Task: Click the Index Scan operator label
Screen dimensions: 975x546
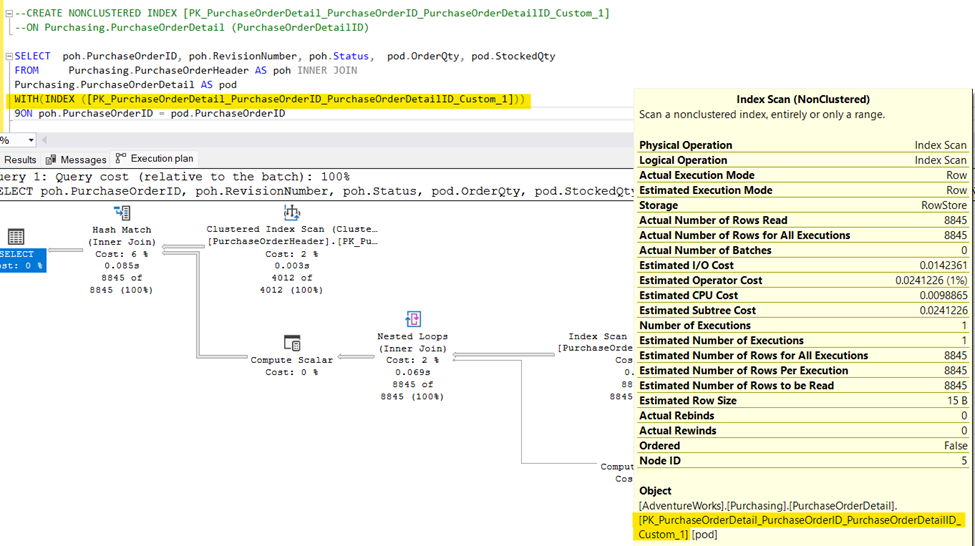Action: (597, 336)
